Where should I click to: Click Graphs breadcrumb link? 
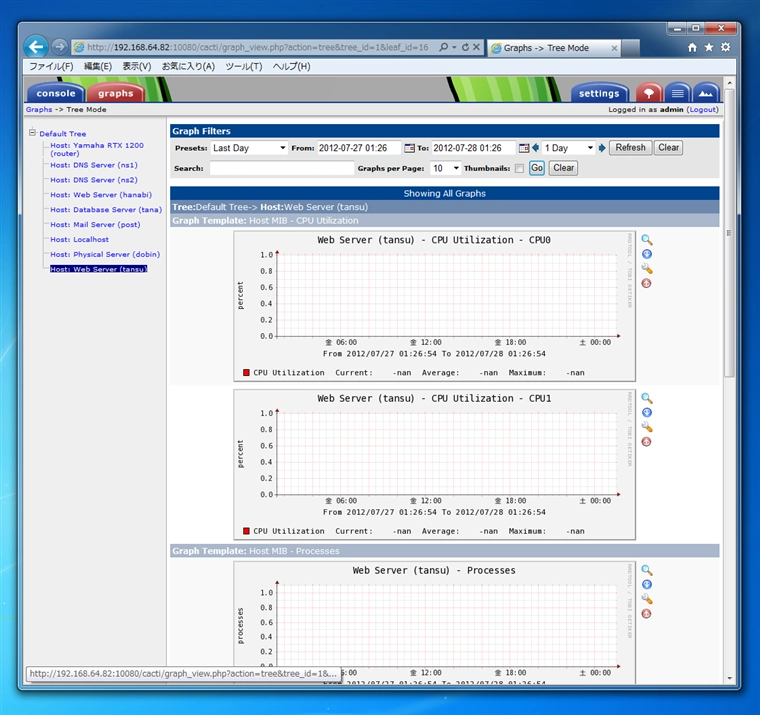pyautogui.click(x=39, y=110)
